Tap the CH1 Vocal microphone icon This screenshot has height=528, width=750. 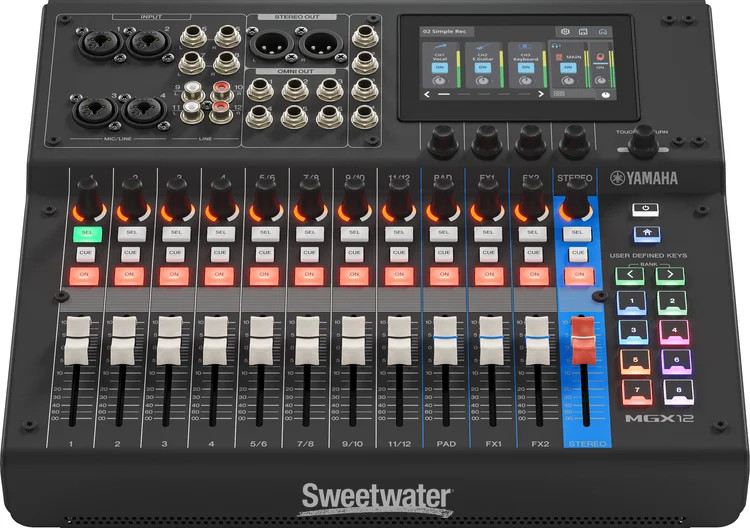(x=441, y=46)
